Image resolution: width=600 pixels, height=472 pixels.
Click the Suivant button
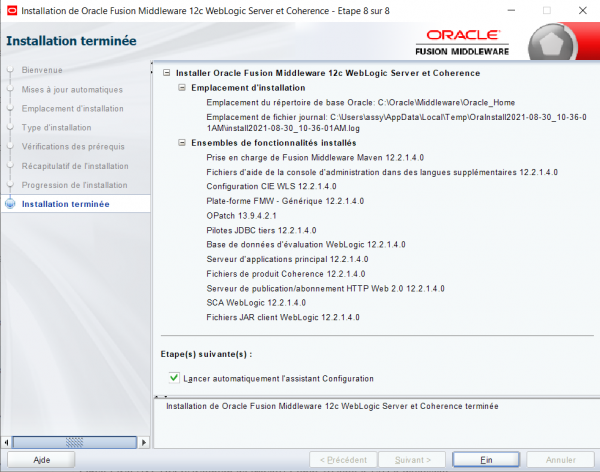[412, 460]
